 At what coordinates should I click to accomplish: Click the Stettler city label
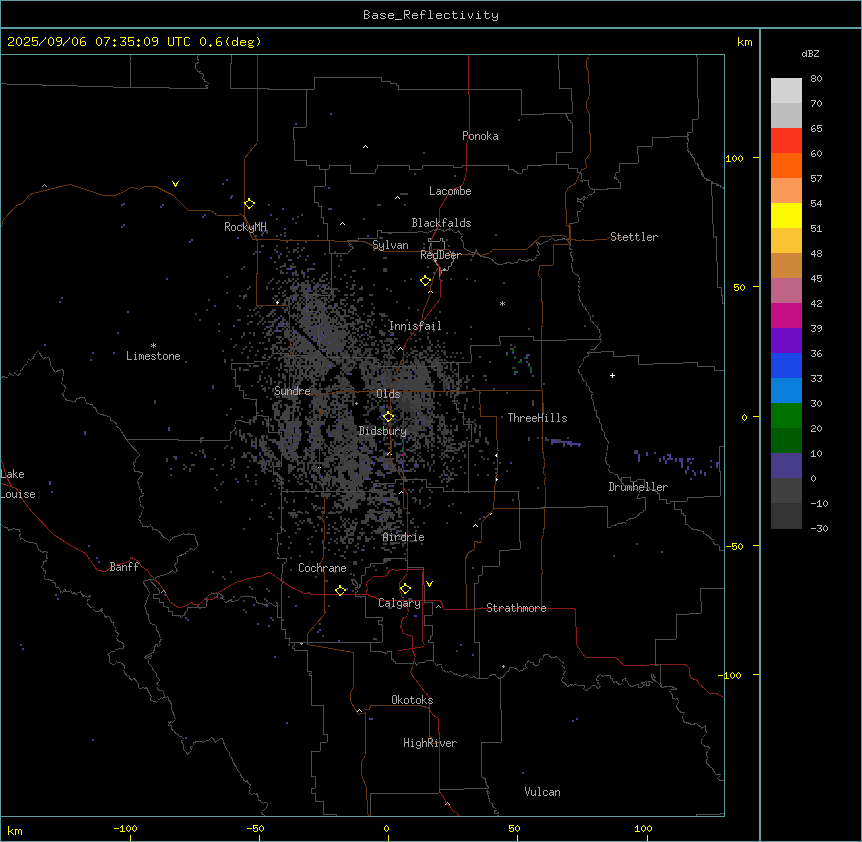pyautogui.click(x=634, y=237)
